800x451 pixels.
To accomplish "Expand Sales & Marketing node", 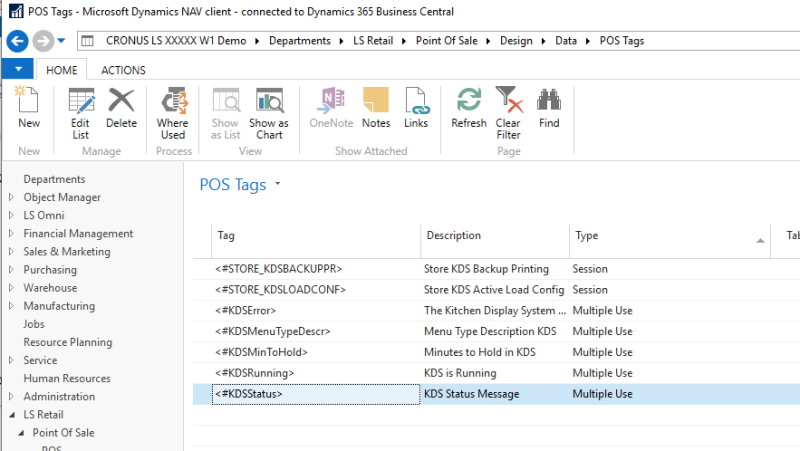I will click(x=11, y=252).
